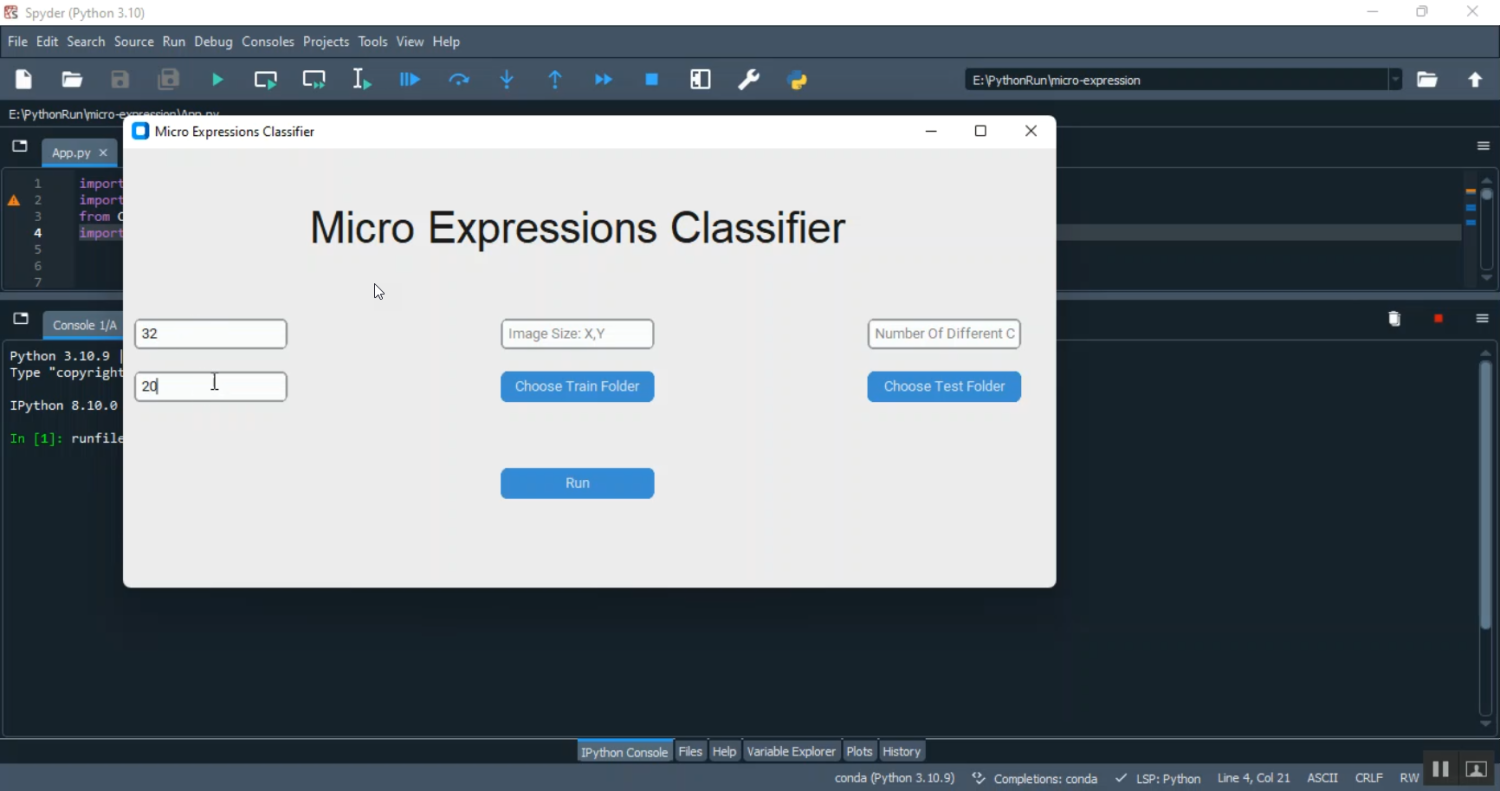Click the Choose Train Folder button

click(x=577, y=387)
